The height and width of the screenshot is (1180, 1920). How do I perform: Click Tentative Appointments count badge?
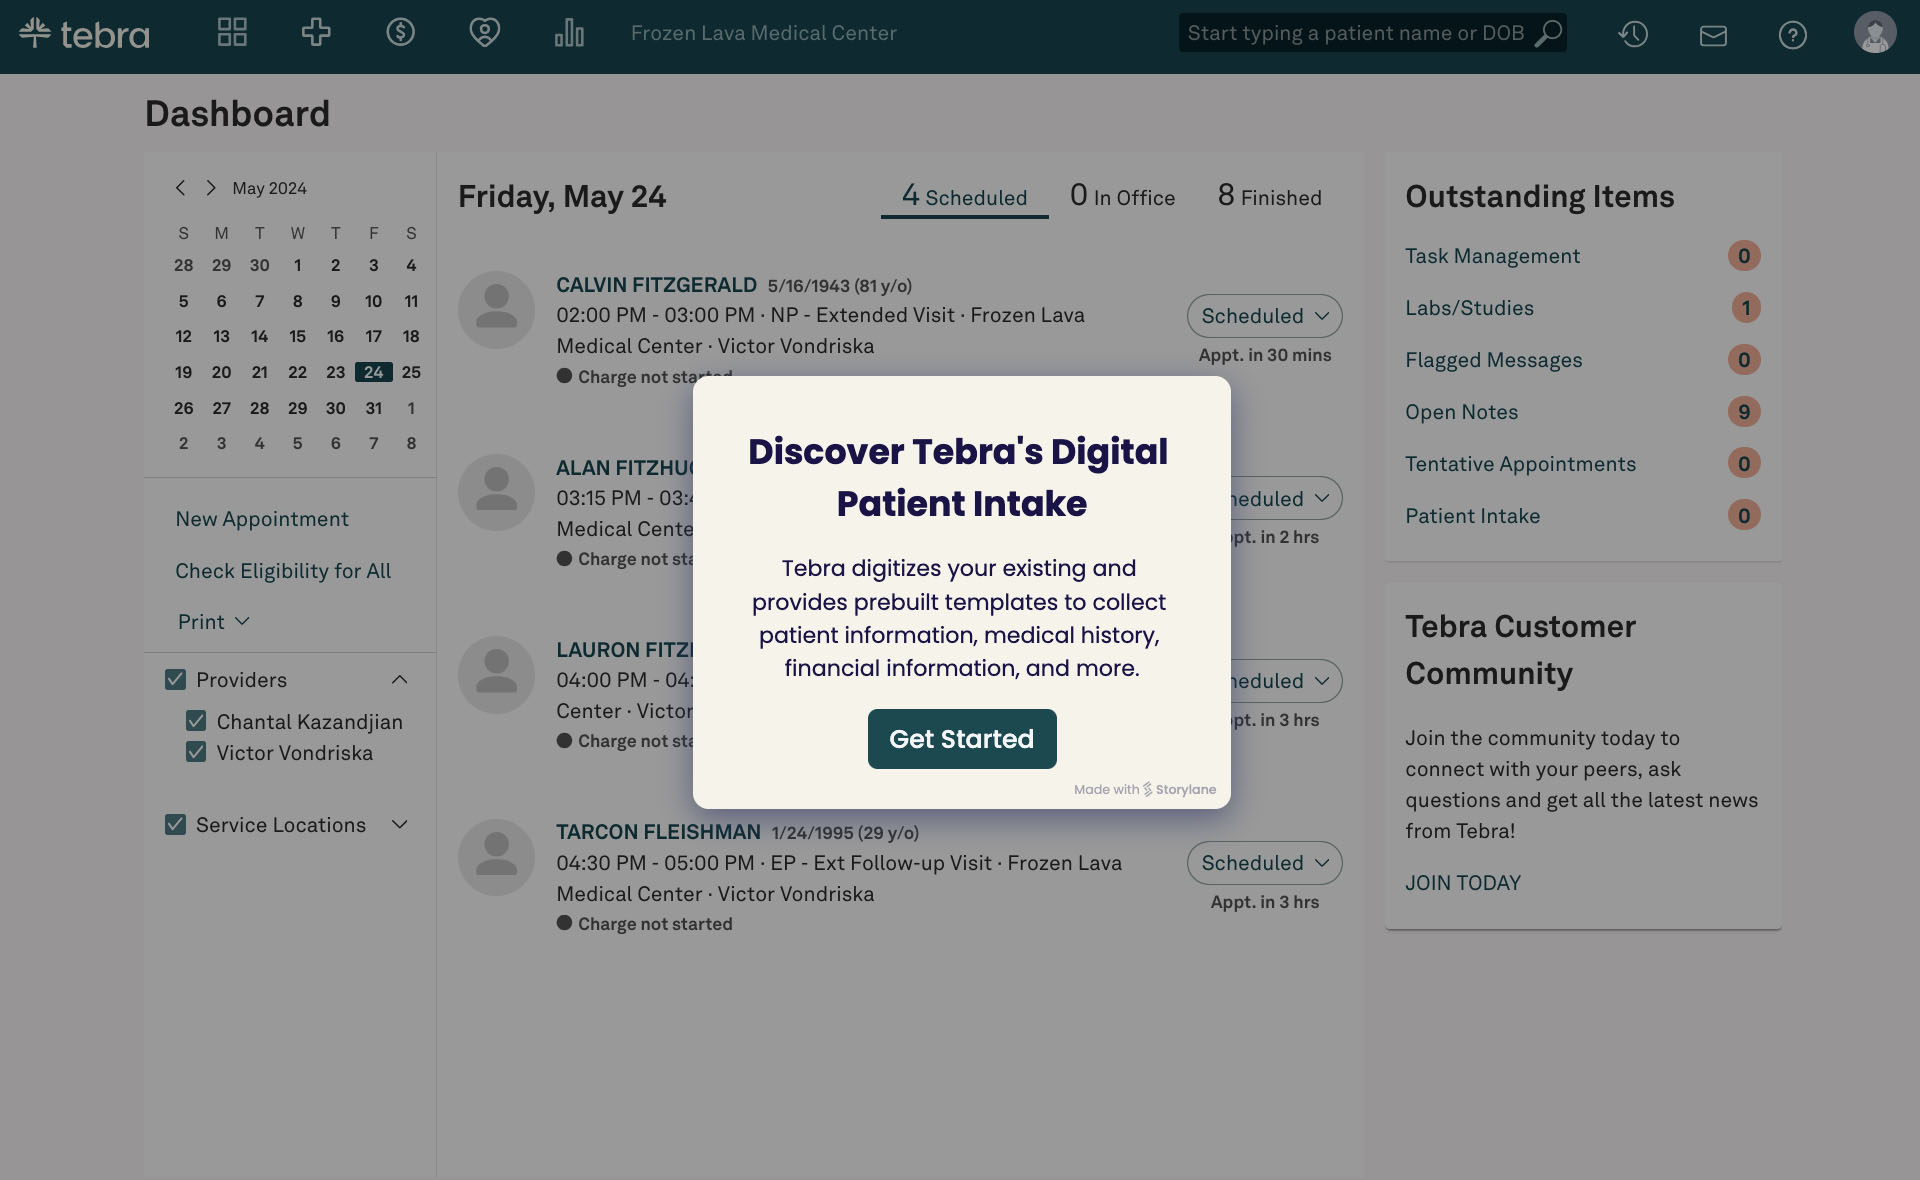[1744, 464]
